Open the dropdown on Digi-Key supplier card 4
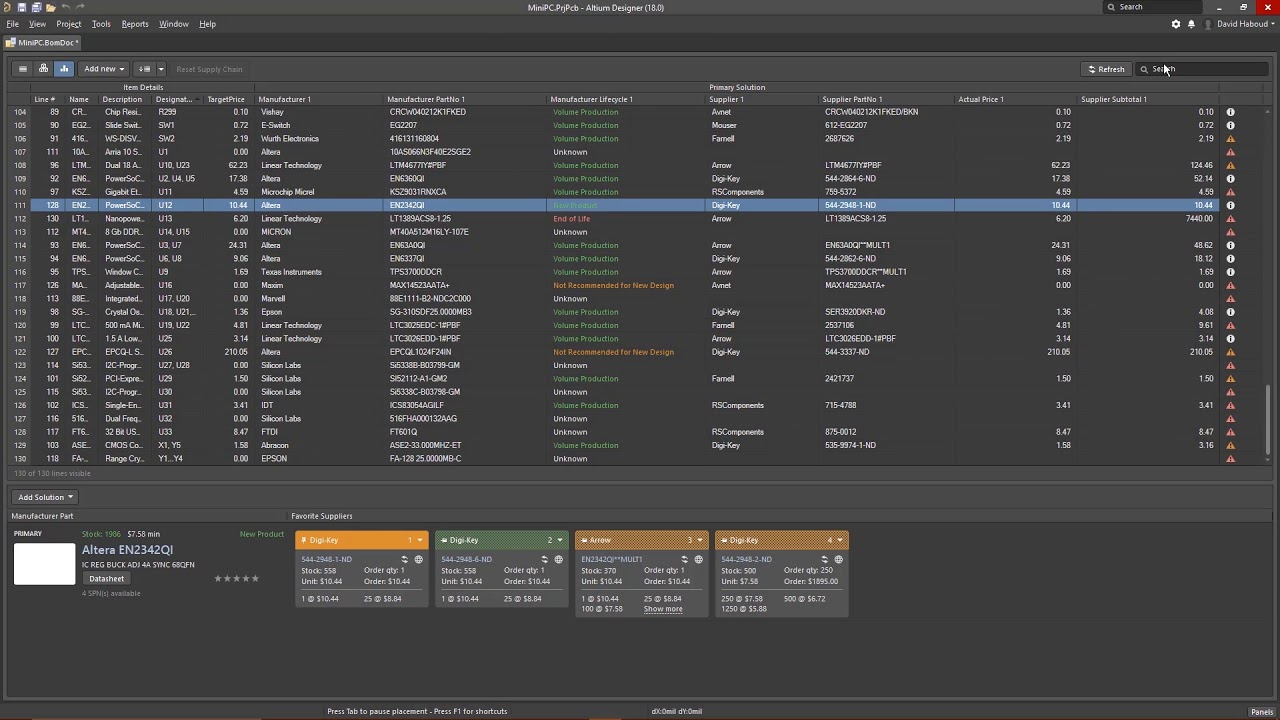This screenshot has height=720, width=1280. pyautogui.click(x=840, y=540)
